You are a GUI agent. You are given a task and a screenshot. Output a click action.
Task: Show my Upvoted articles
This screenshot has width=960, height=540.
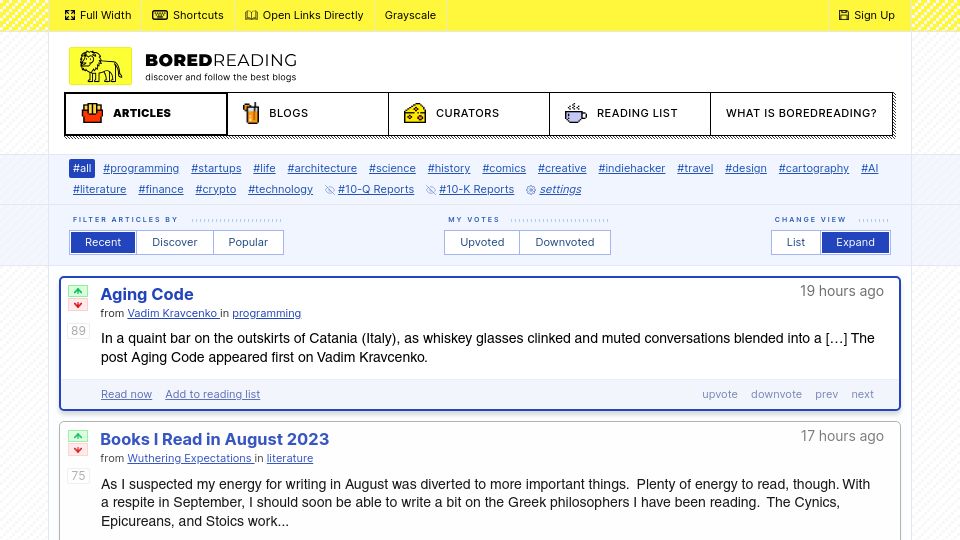point(482,242)
